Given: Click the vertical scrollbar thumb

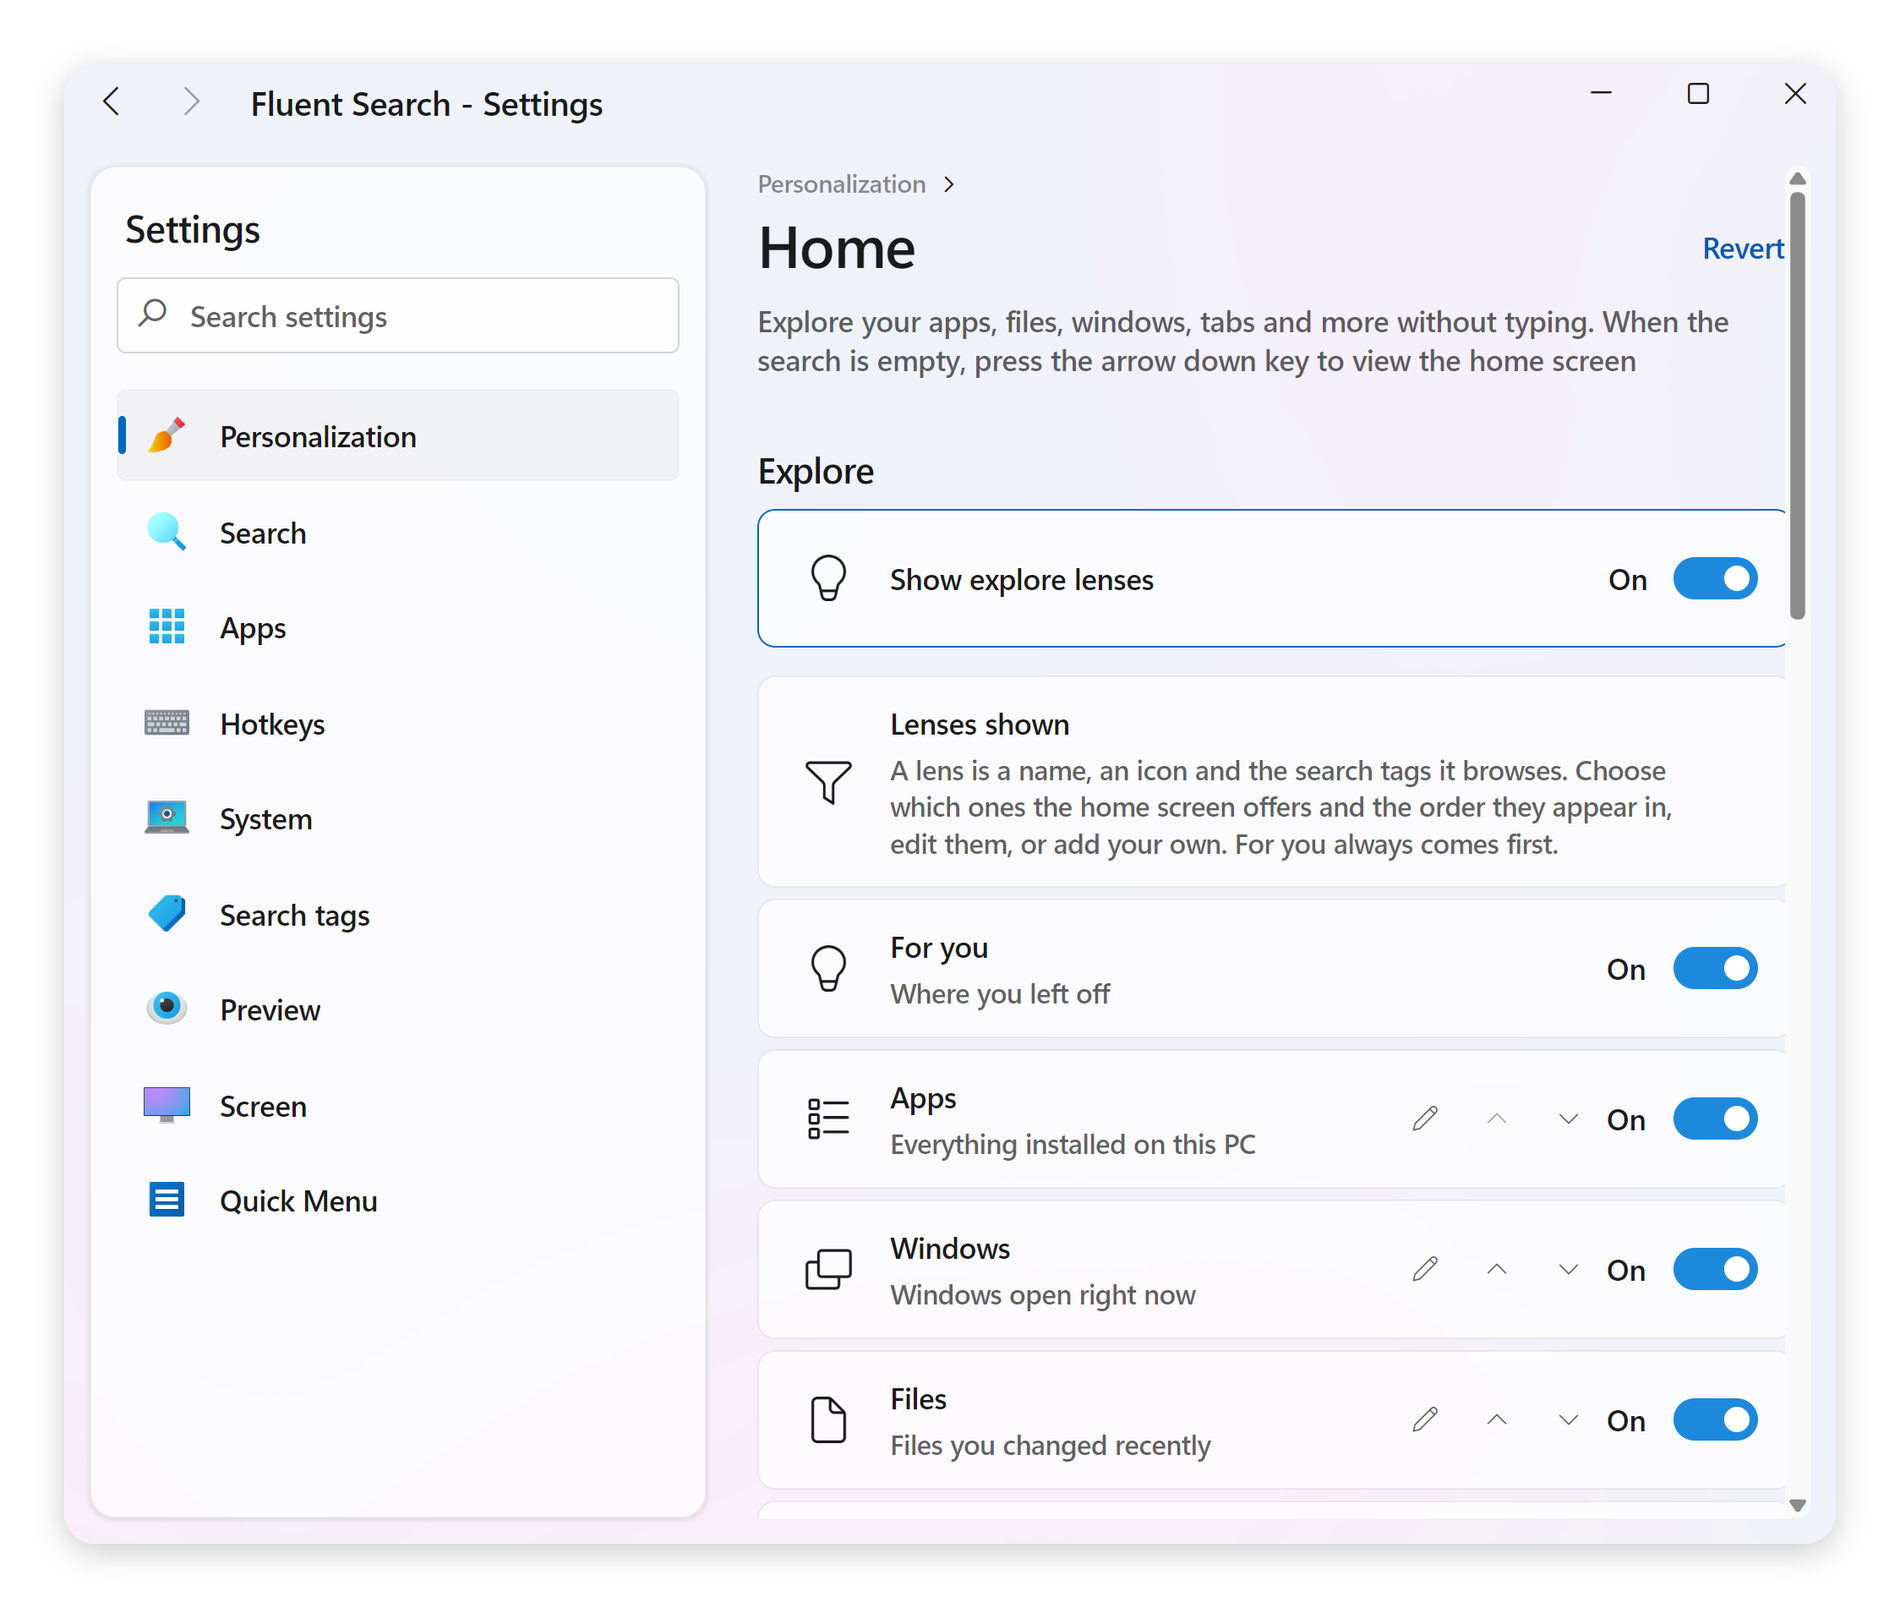Looking at the screenshot, I should click(x=1797, y=405).
